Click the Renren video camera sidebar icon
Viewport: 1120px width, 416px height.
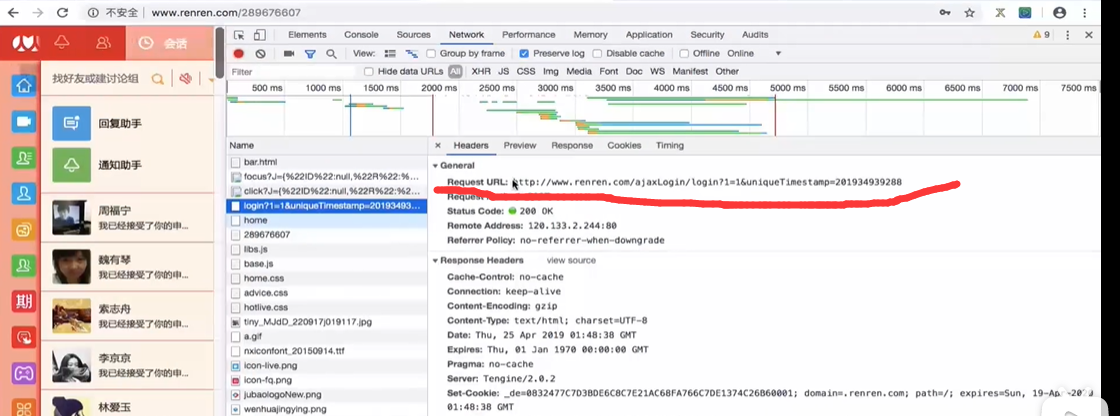coord(24,122)
